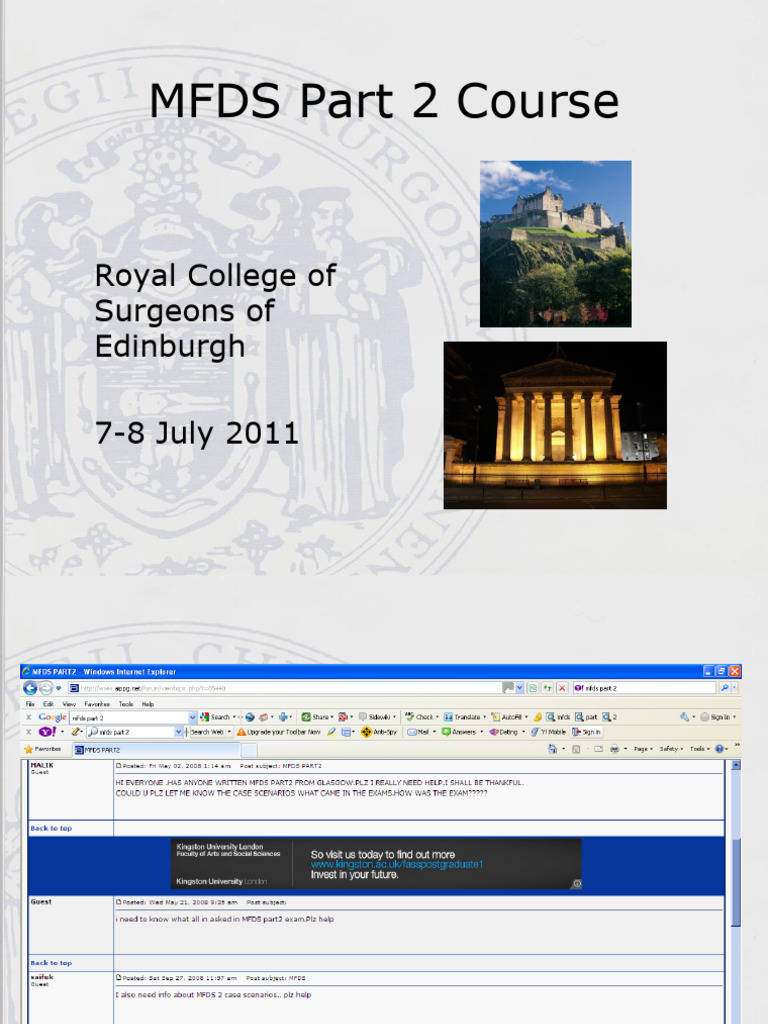The image size is (768, 1024).
Task: Click the page vertical scrollbar thumb
Action: tap(735, 882)
